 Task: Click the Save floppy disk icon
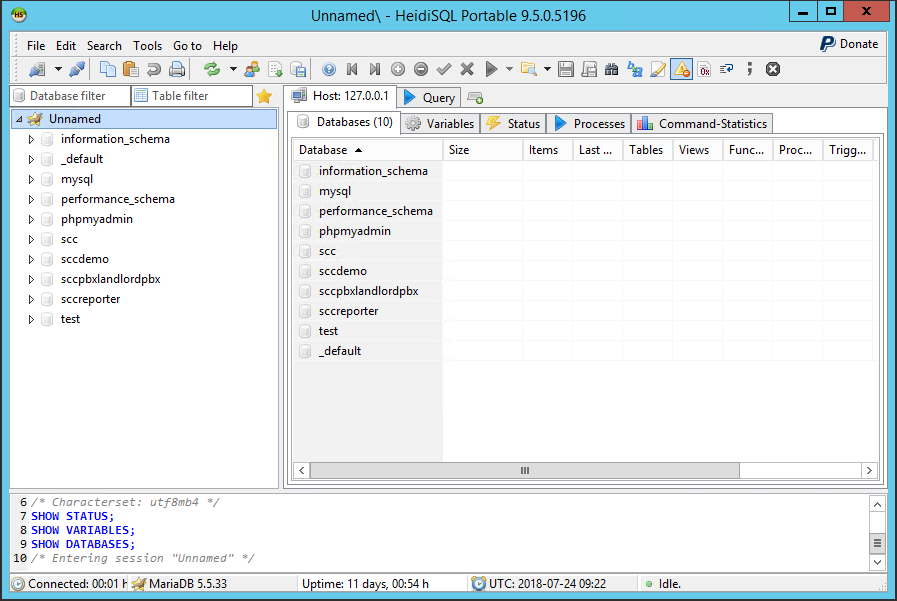(x=566, y=70)
